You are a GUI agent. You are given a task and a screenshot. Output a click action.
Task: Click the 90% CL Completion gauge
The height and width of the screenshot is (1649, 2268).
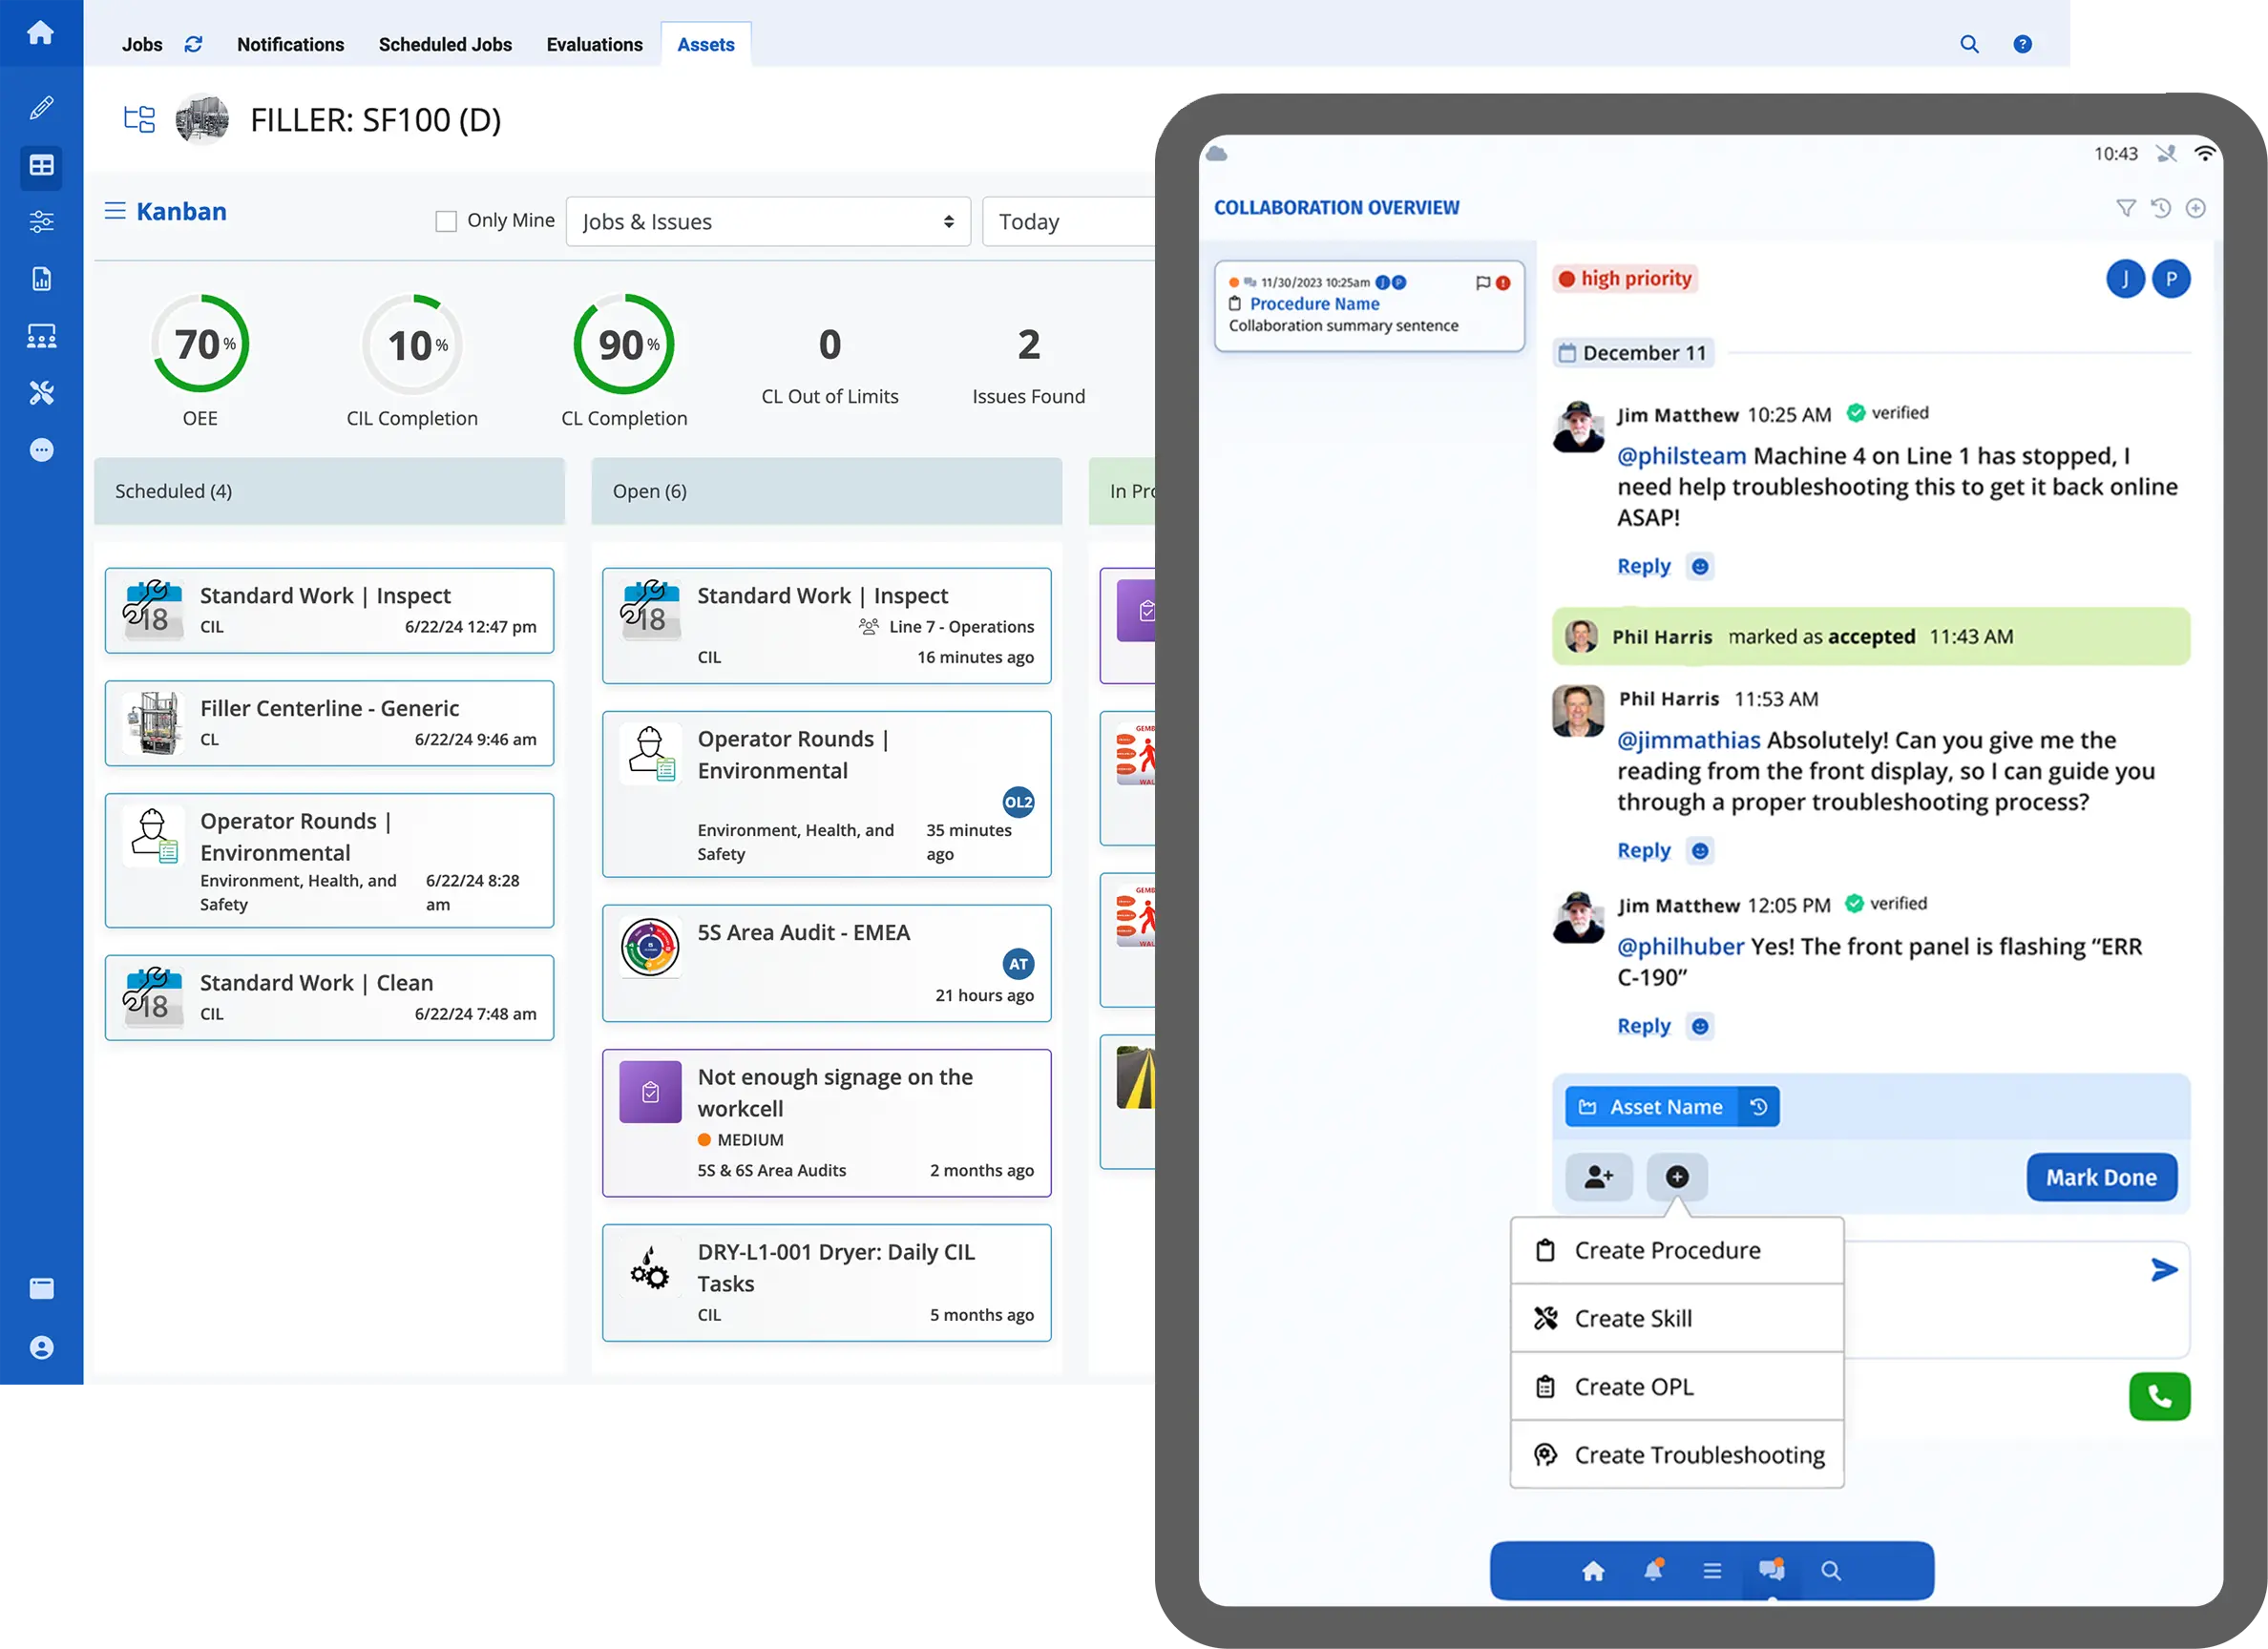coord(624,344)
